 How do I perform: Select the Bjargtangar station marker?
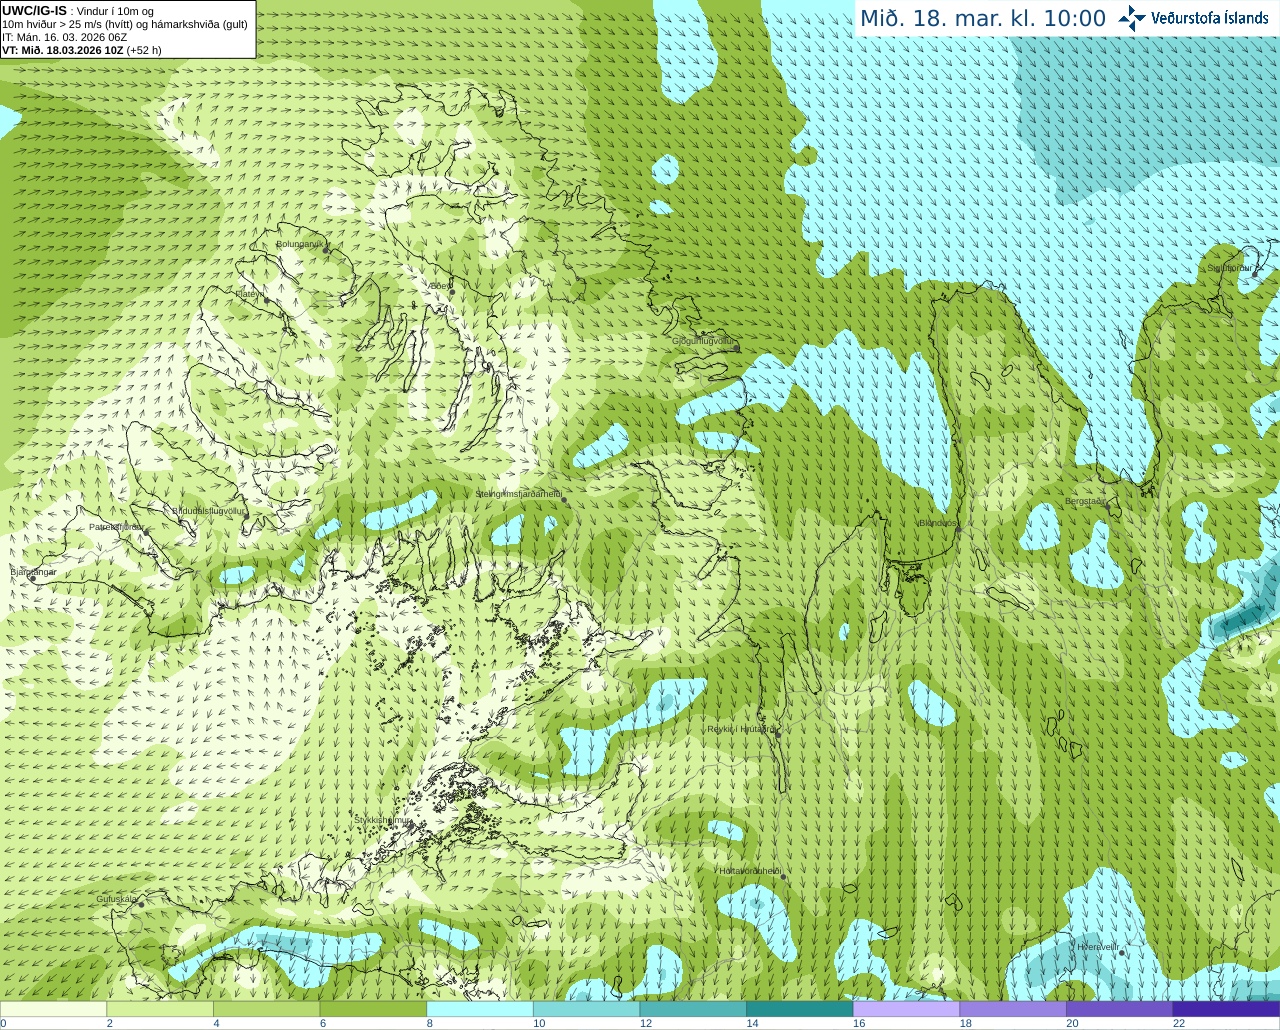point(32,579)
